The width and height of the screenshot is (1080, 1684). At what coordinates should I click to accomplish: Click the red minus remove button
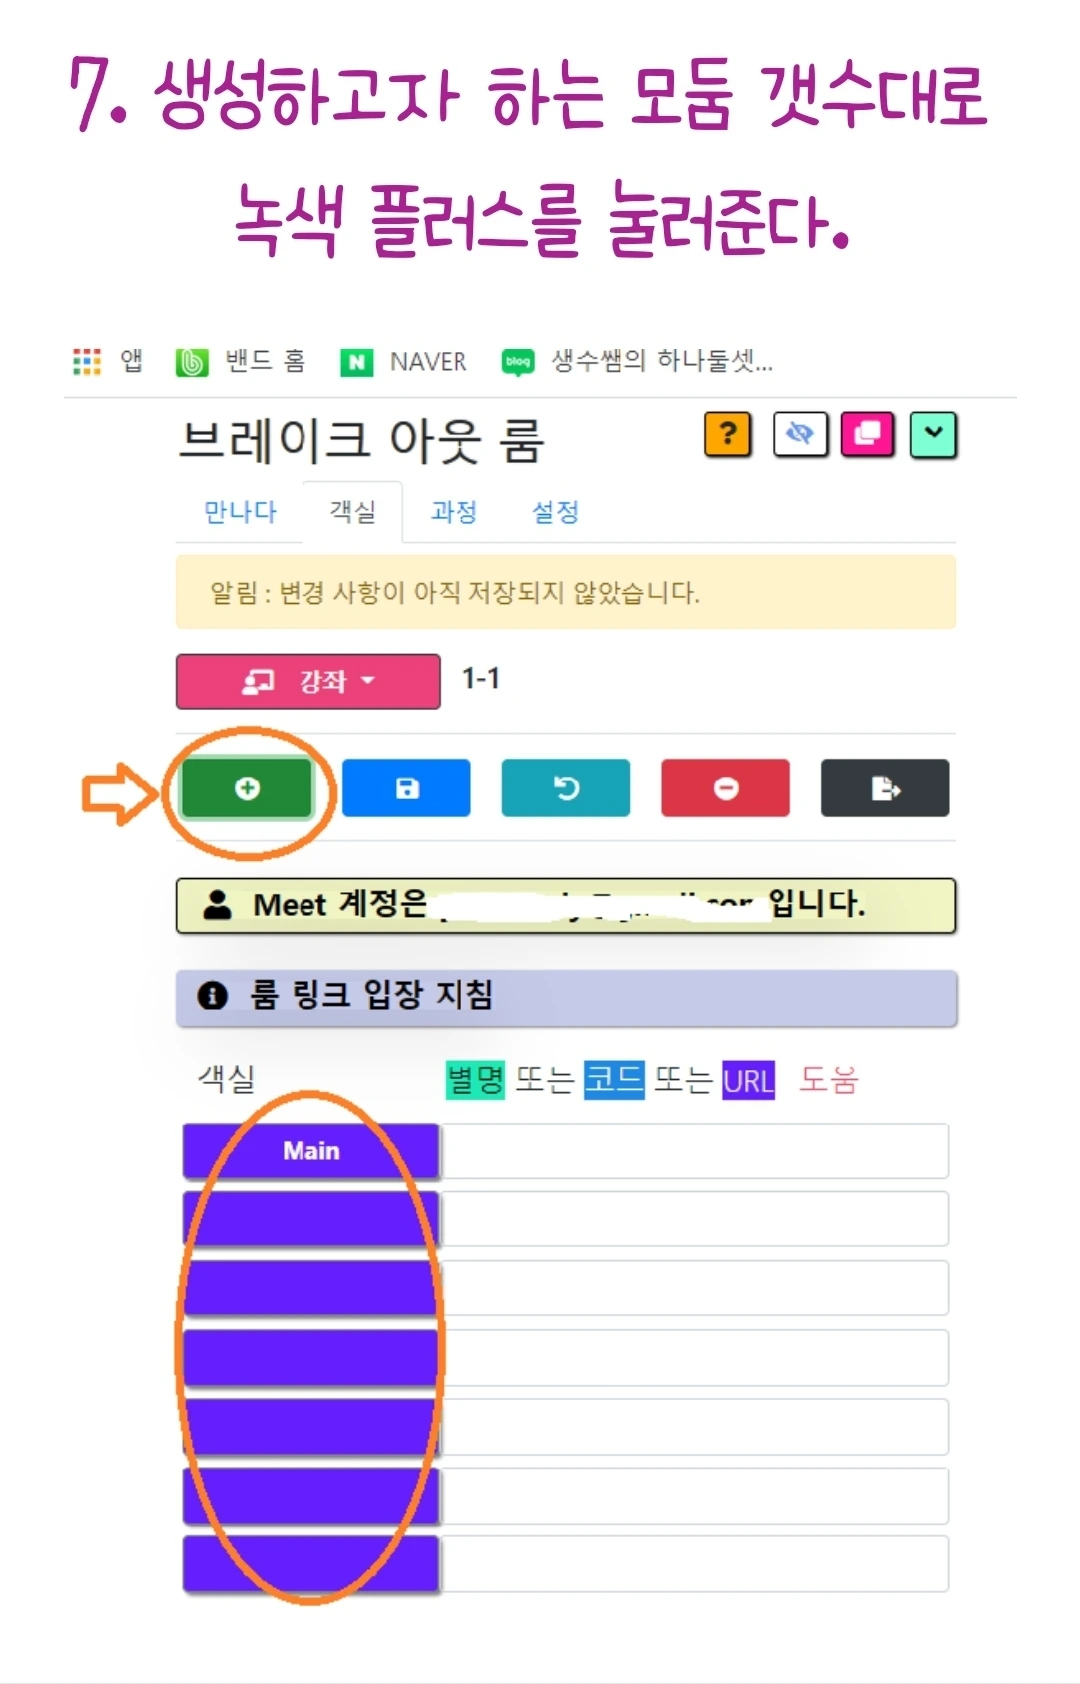[x=725, y=788]
